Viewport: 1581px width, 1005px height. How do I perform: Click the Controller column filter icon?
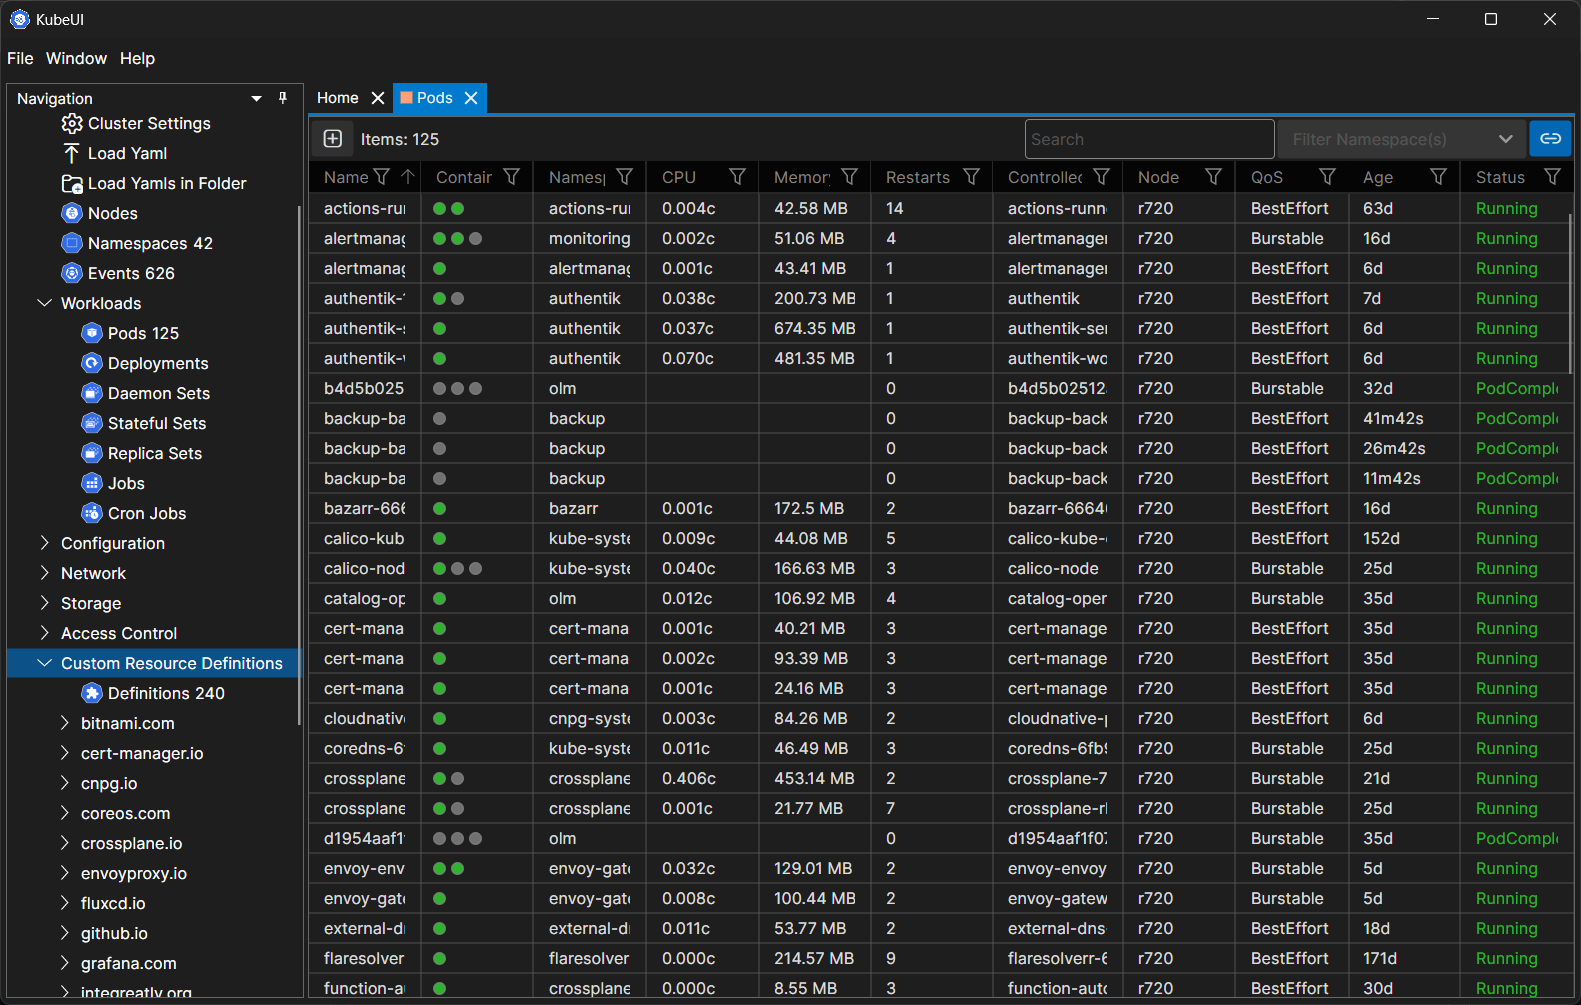(1101, 177)
